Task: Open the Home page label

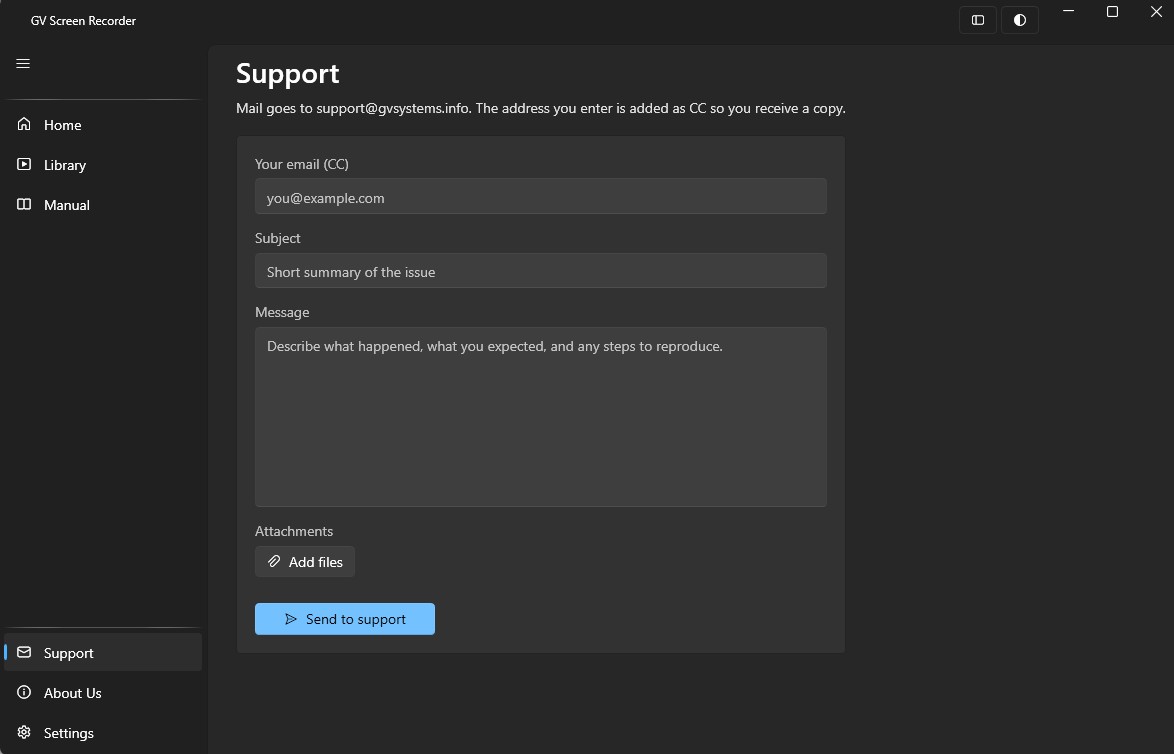Action: pos(62,125)
